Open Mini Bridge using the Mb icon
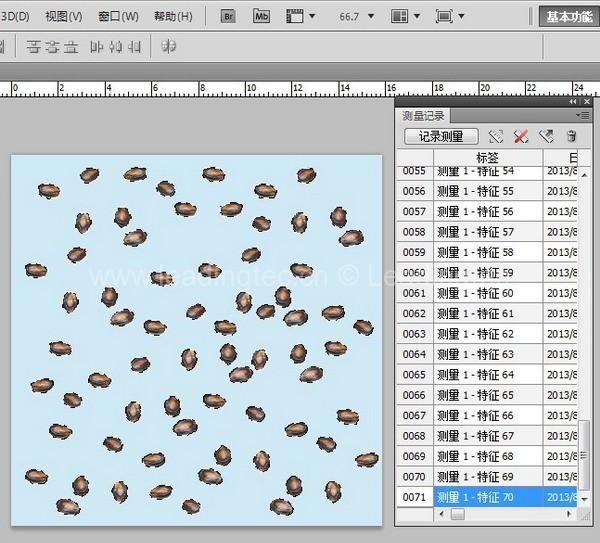 (261, 17)
